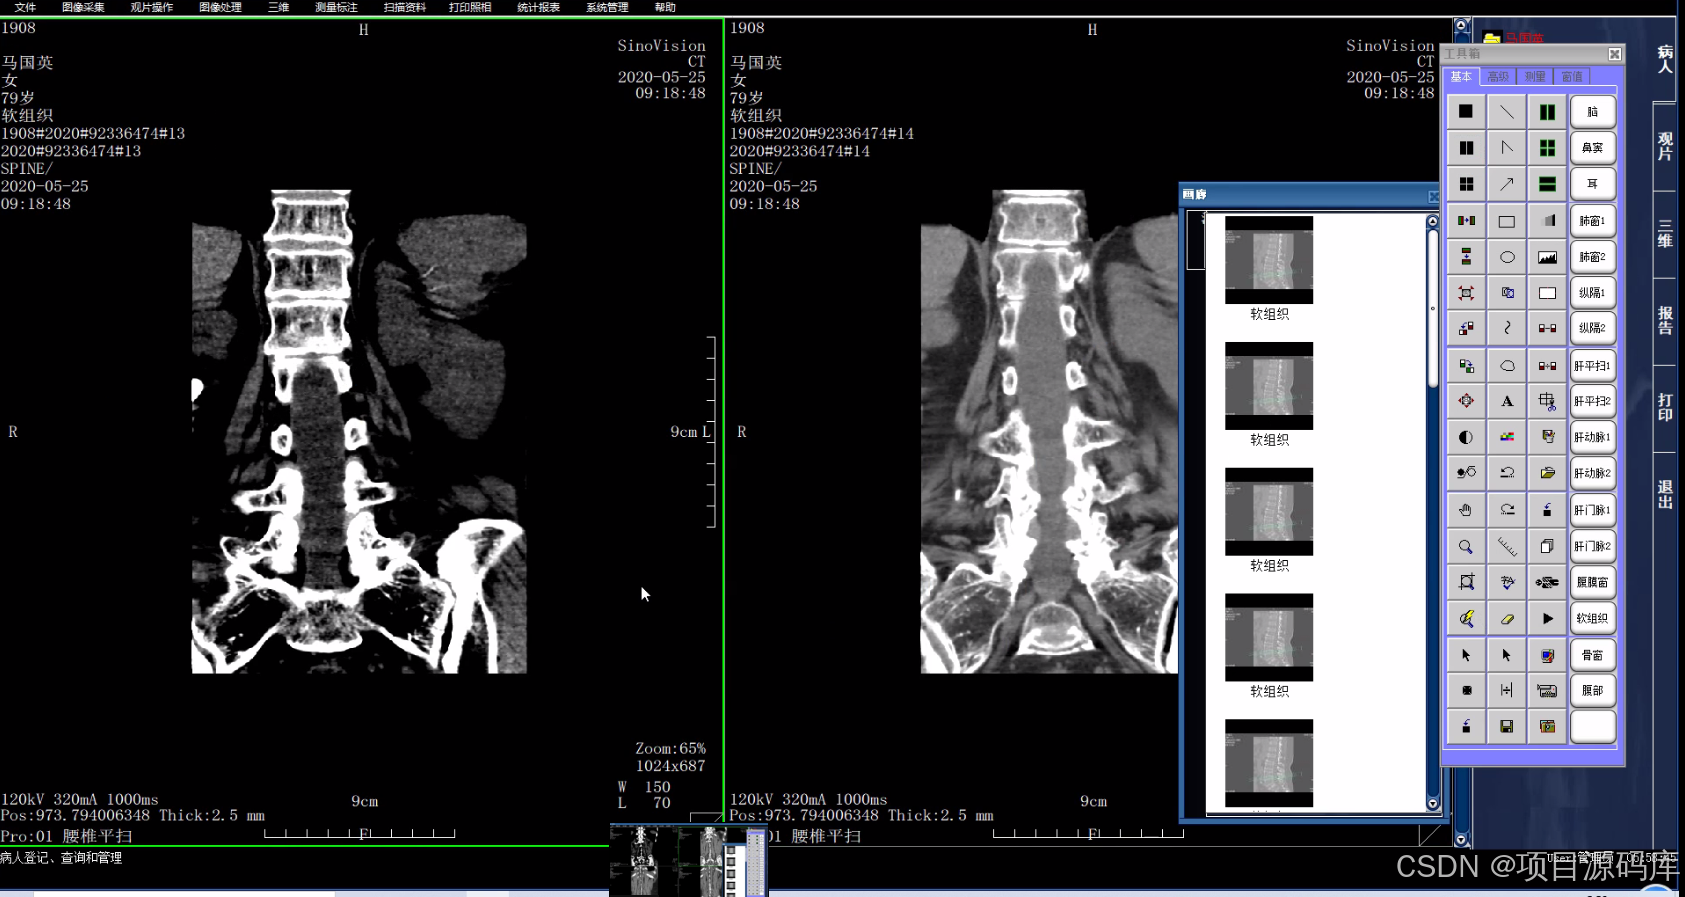Click the 退出 side panel button
Image resolution: width=1685 pixels, height=897 pixels.
[x=1665, y=494]
